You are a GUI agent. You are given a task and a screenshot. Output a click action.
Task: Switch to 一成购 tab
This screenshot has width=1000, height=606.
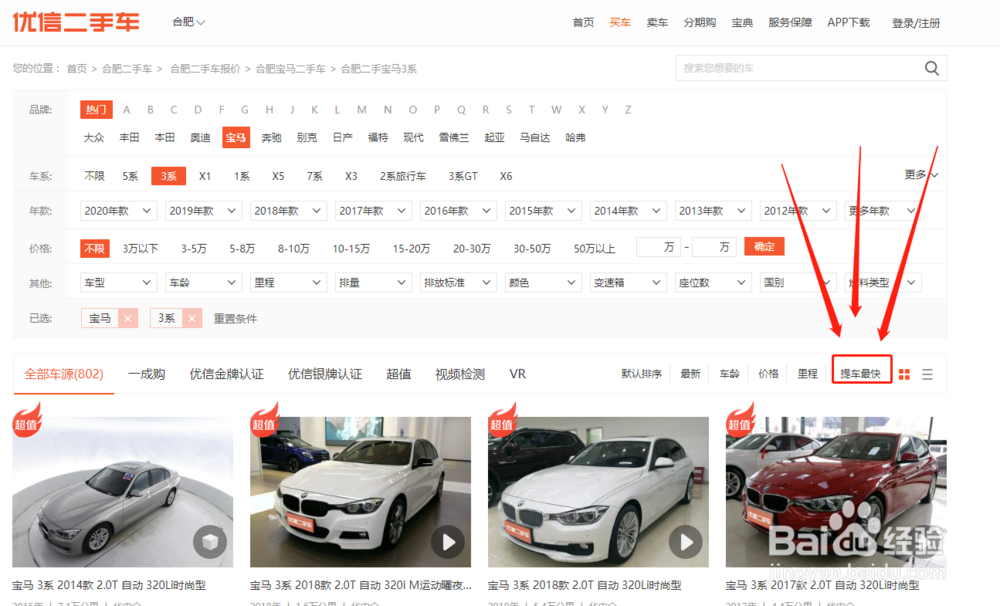click(x=147, y=374)
